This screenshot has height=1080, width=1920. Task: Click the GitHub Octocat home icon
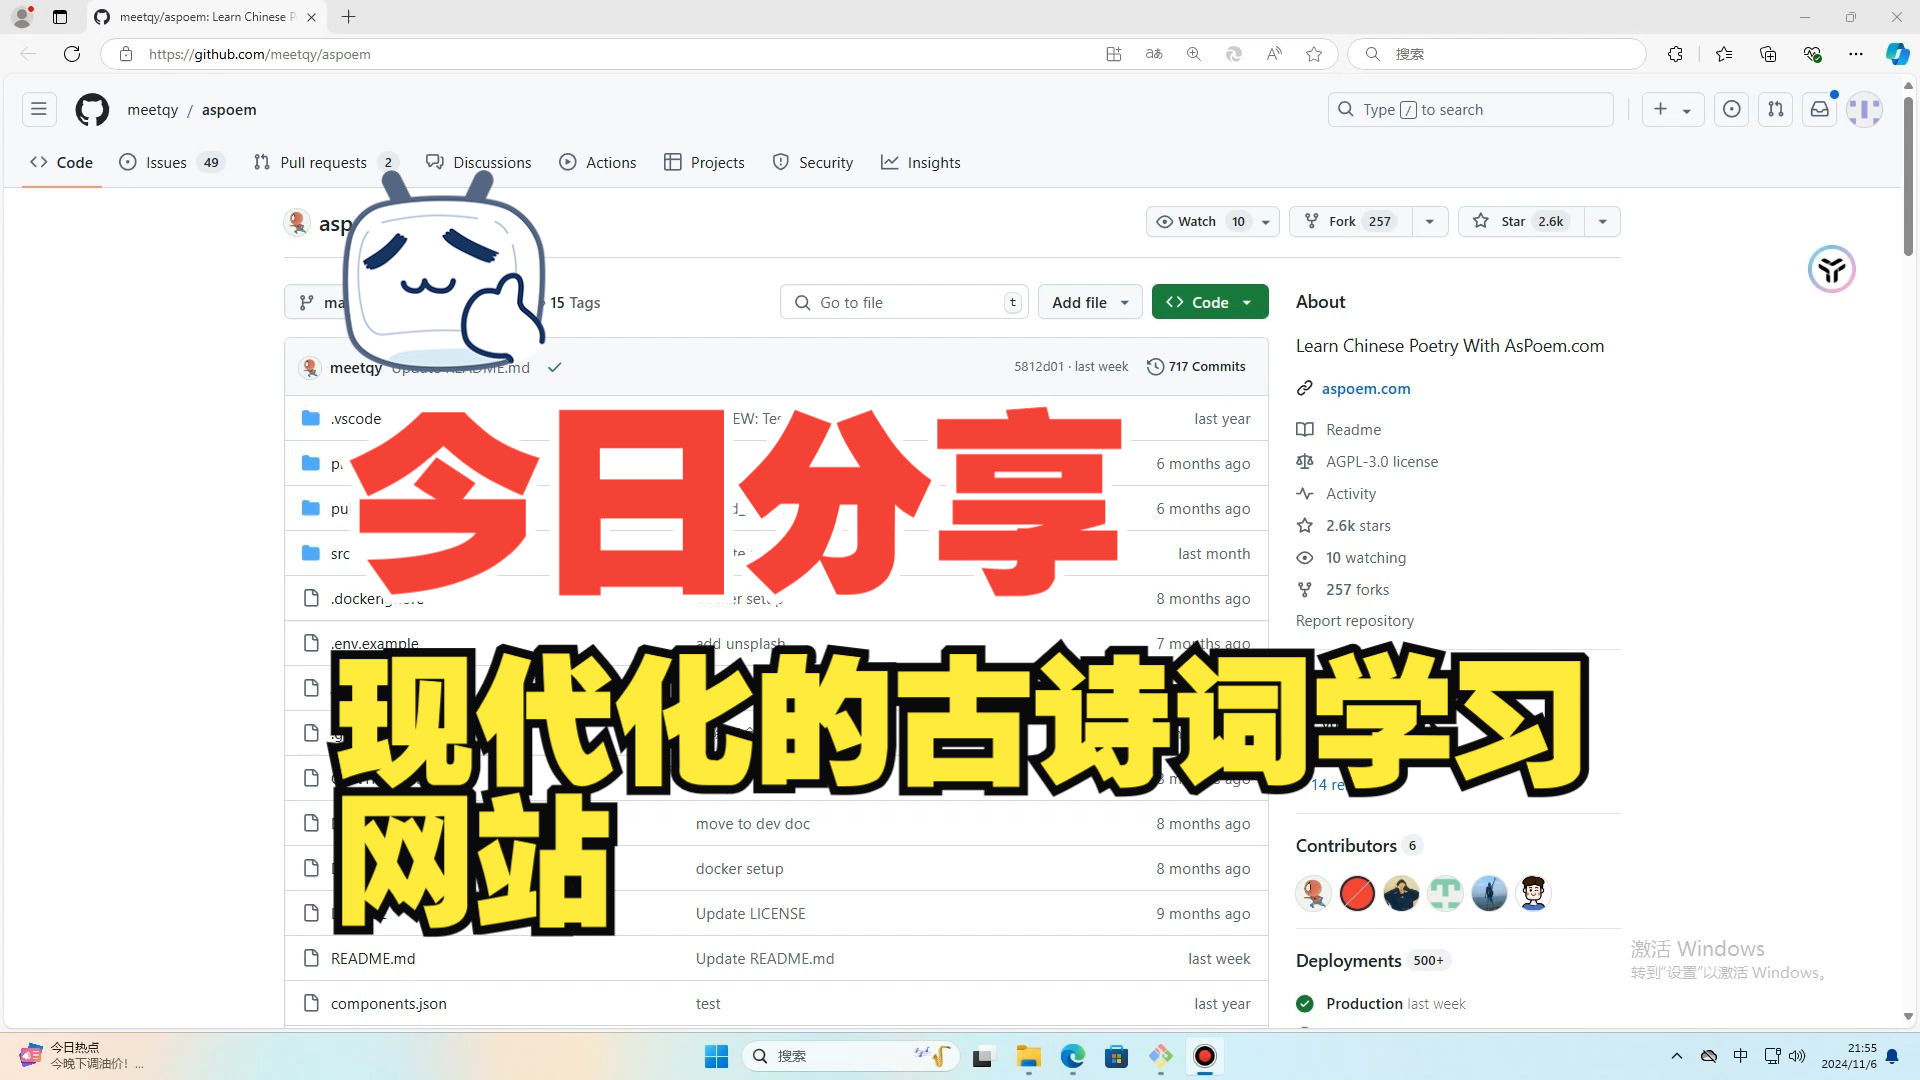(91, 108)
